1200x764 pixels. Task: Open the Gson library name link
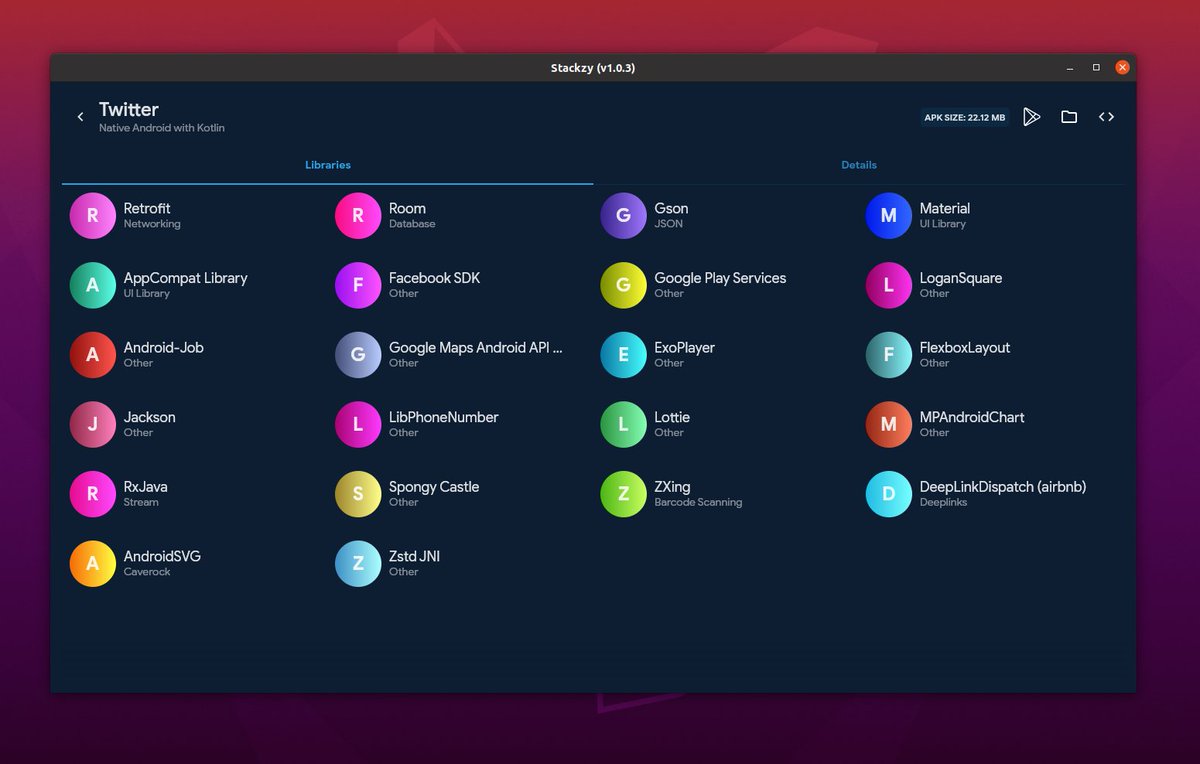671,208
